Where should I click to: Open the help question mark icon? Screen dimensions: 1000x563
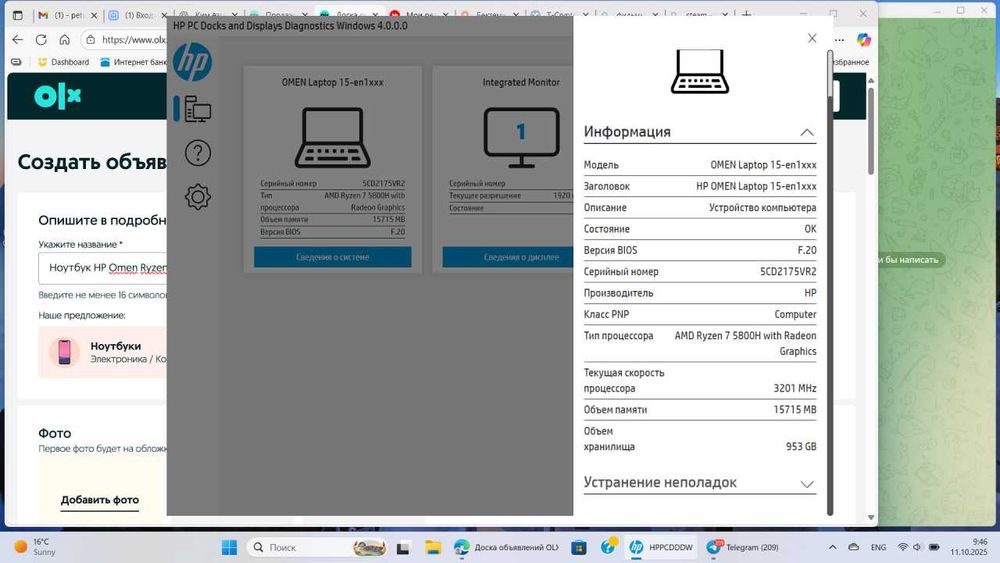pos(198,153)
